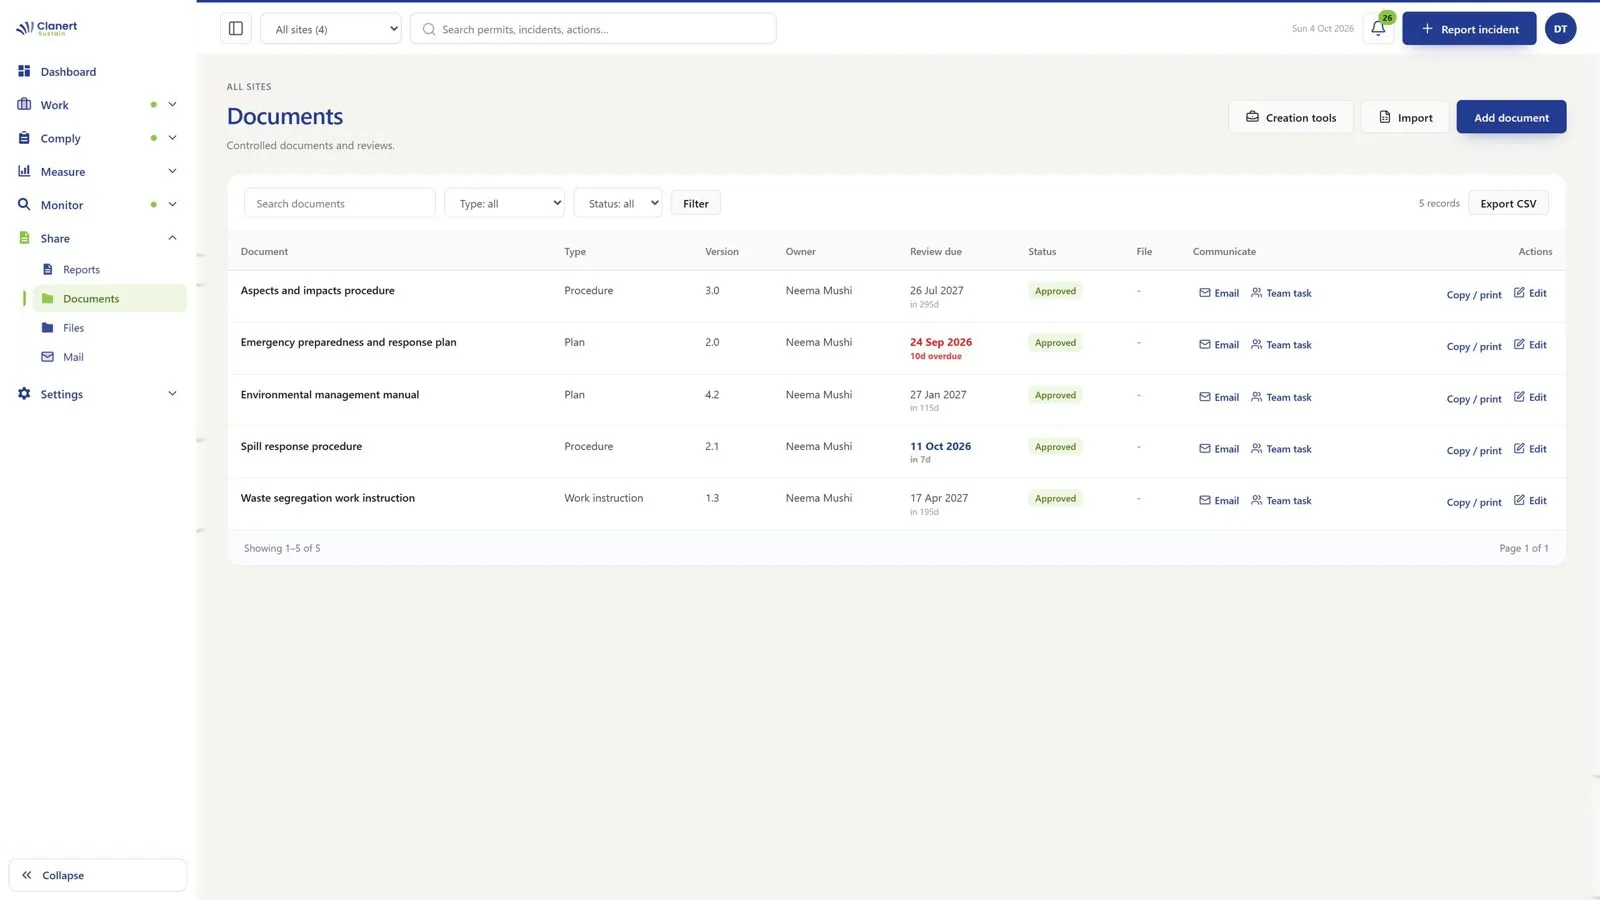1600x900 pixels.
Task: Email the Aspects and impacts procedure
Action: 1219,293
